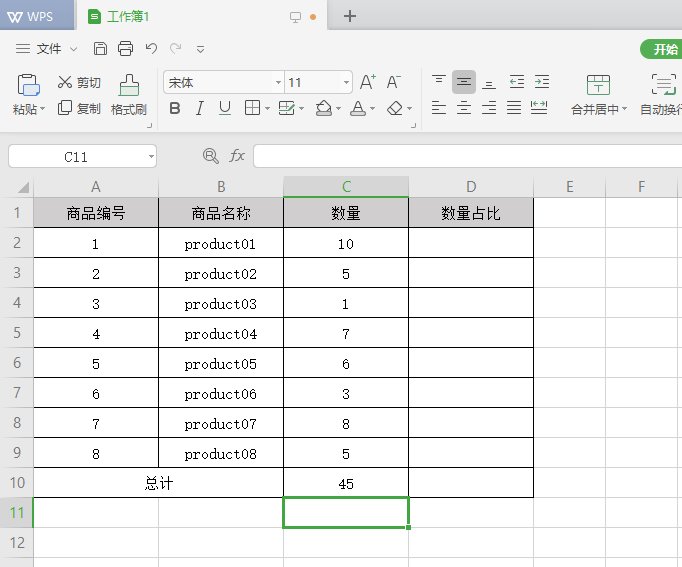The height and width of the screenshot is (567, 682).
Task: Click the fx insert function icon
Action: 237,156
